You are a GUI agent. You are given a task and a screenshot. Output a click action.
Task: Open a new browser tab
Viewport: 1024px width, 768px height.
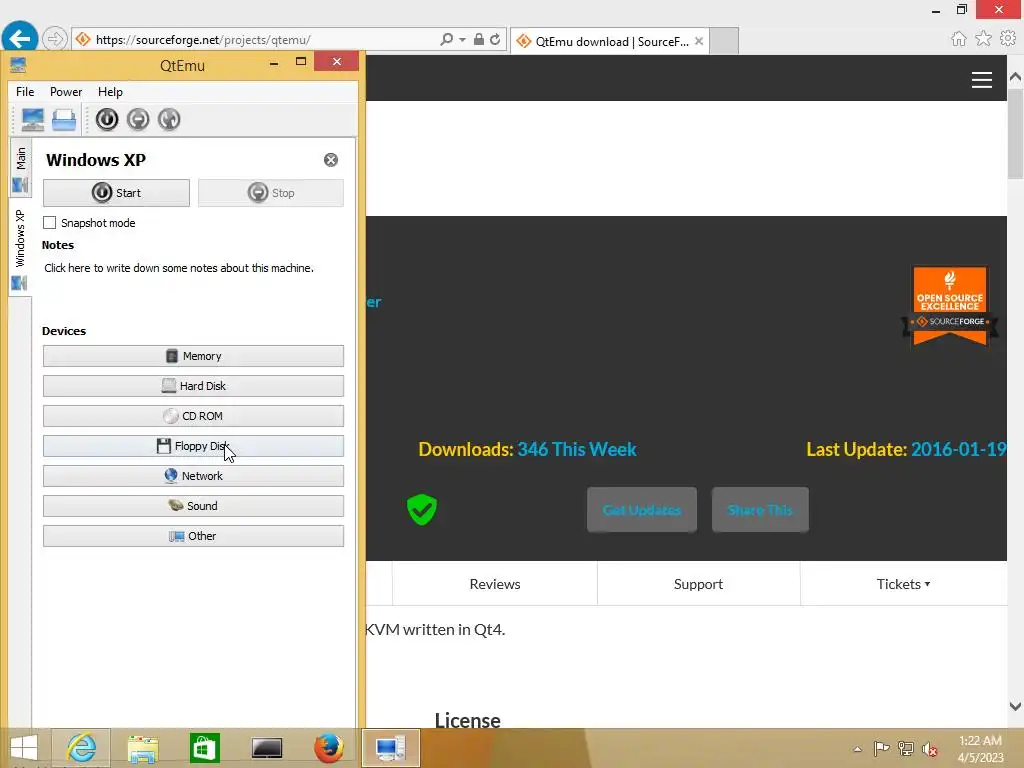point(724,41)
